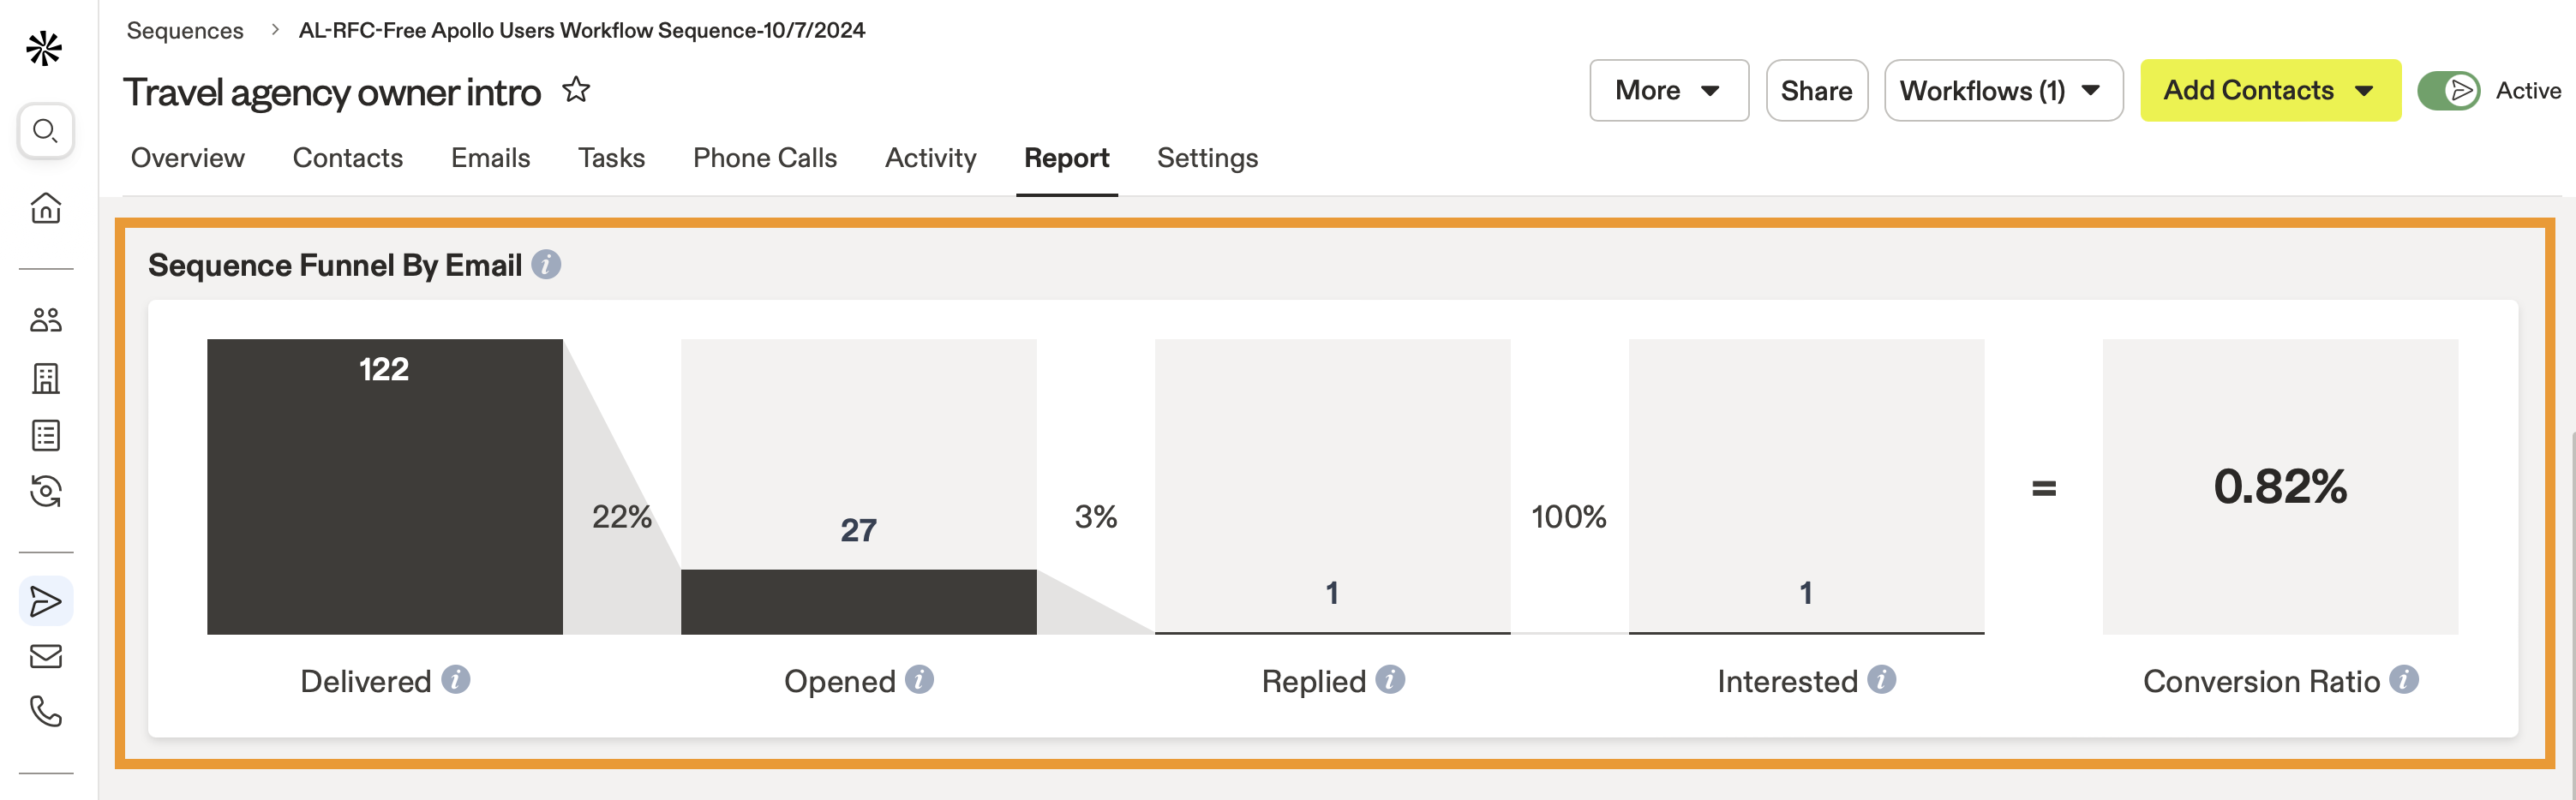This screenshot has height=800, width=2576.
Task: Star the Travel agency owner intro sequence
Action: pos(576,90)
